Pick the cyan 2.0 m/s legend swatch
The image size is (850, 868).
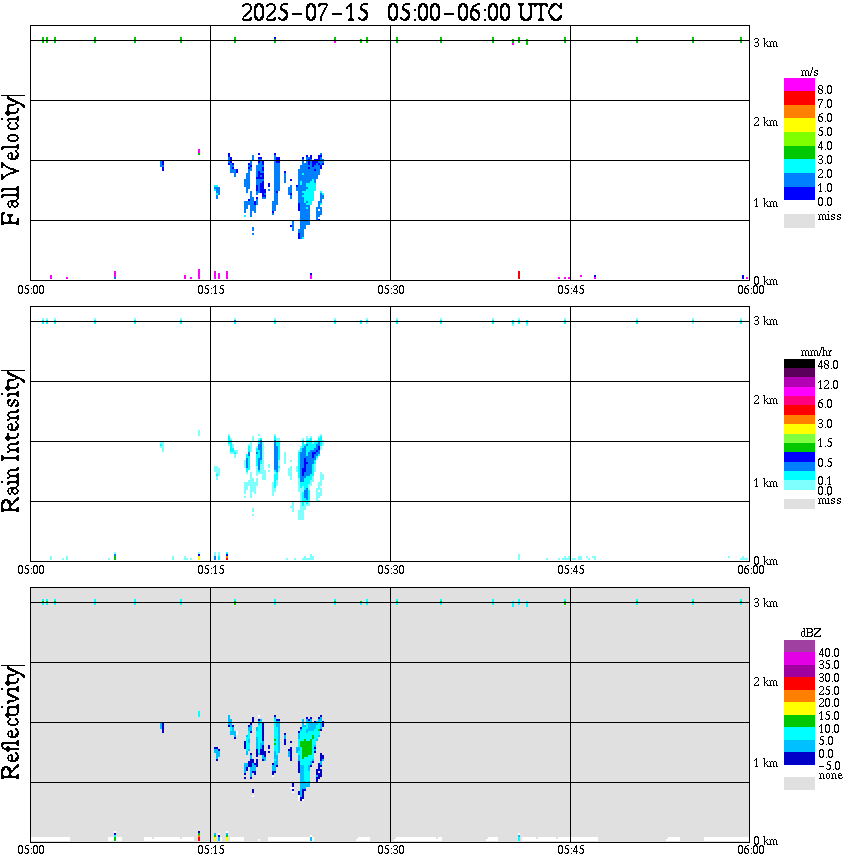pyautogui.click(x=799, y=166)
